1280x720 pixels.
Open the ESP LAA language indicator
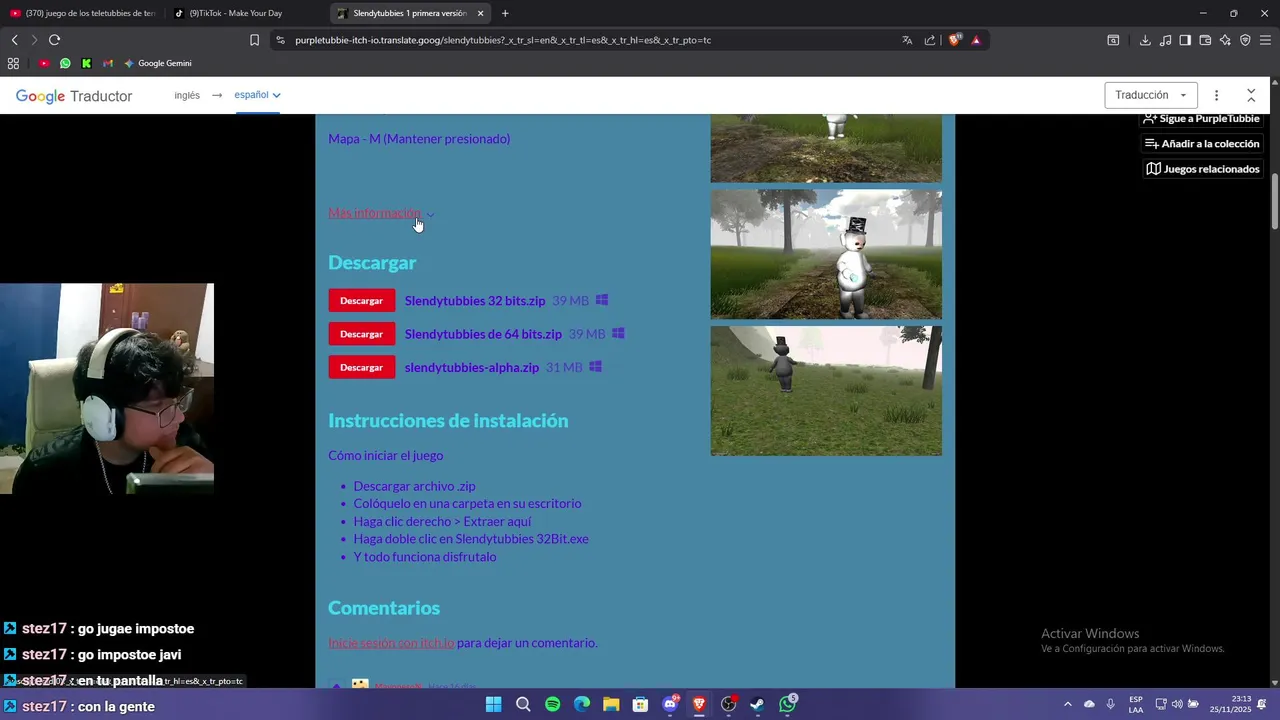(1136, 704)
